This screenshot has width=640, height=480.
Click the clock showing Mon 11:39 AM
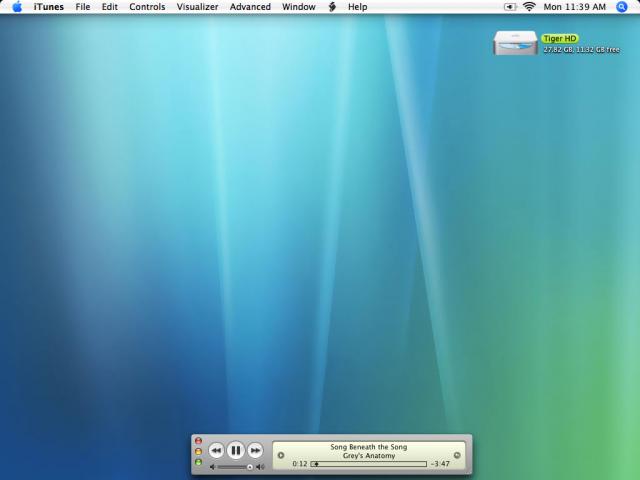coord(575,7)
